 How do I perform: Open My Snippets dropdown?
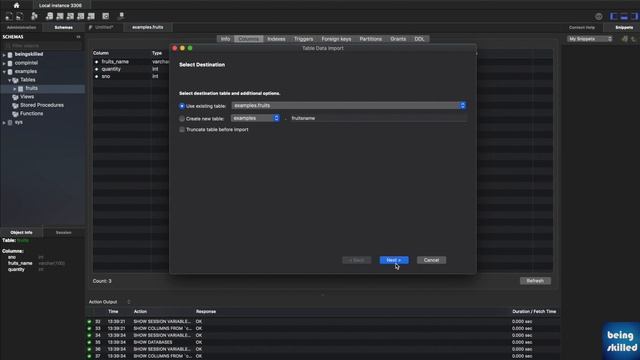tap(590, 39)
